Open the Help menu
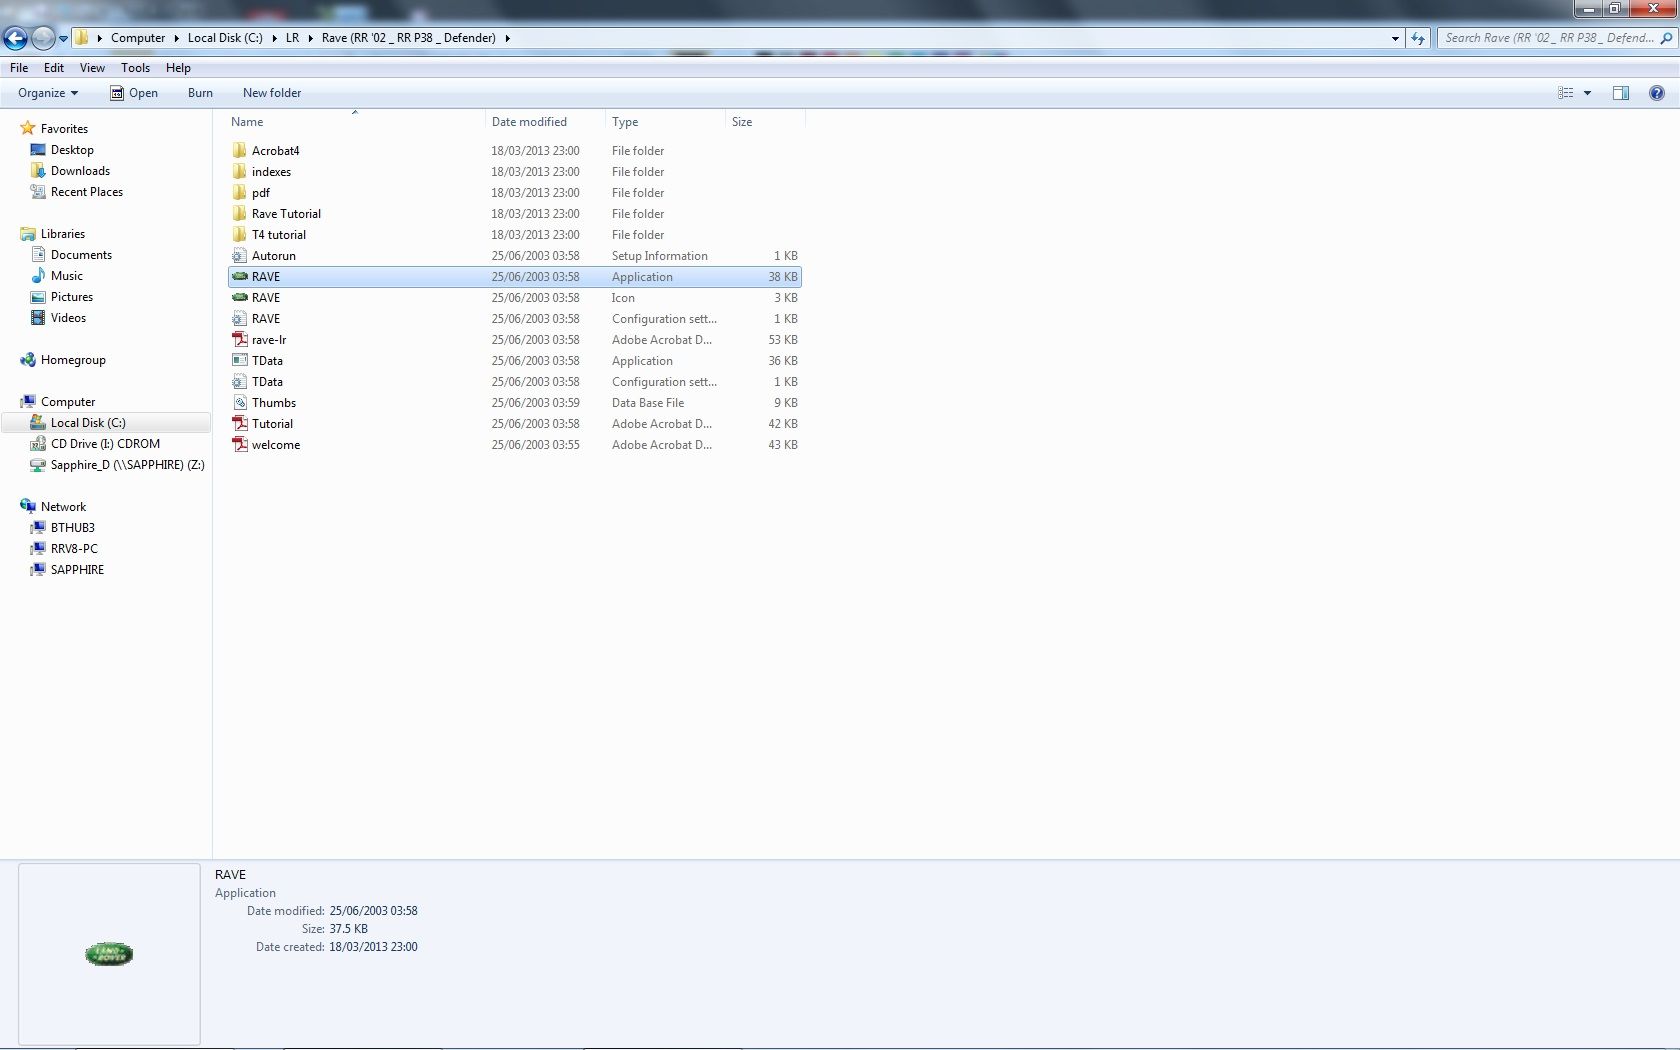The image size is (1680, 1050). [178, 68]
